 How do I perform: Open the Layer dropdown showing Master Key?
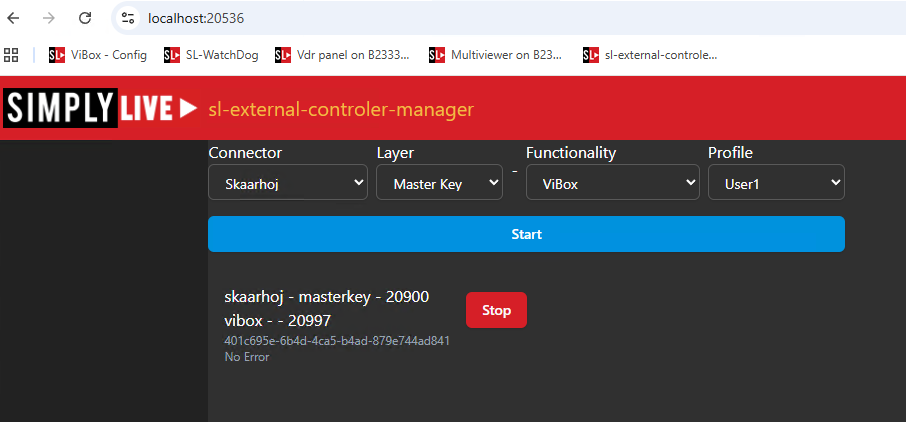coord(439,183)
